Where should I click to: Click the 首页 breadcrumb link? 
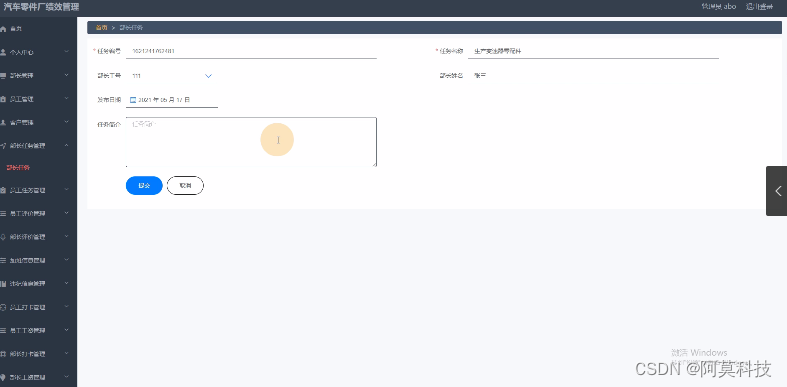(101, 28)
